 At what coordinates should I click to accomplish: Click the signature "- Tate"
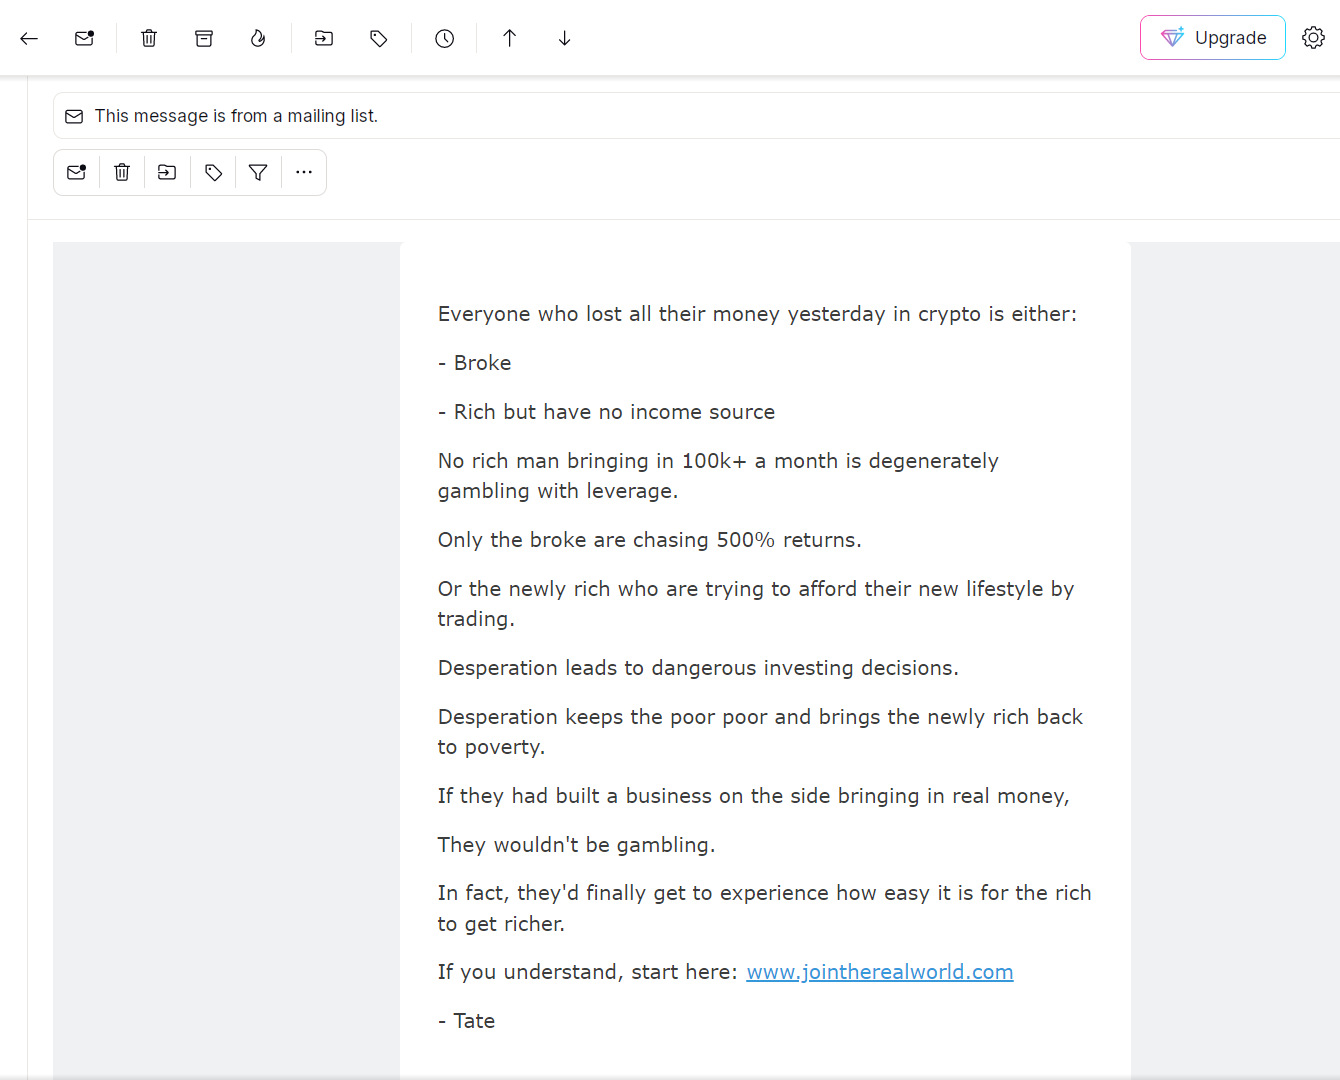click(x=467, y=1021)
